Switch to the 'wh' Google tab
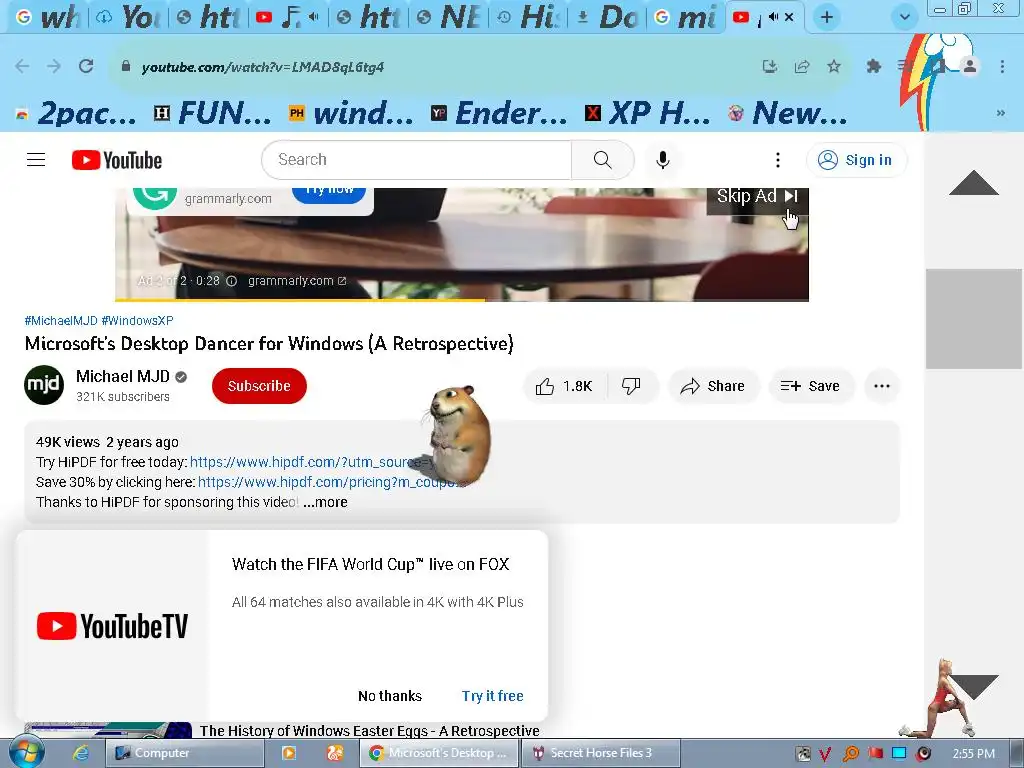The image size is (1024, 768). [x=50, y=18]
